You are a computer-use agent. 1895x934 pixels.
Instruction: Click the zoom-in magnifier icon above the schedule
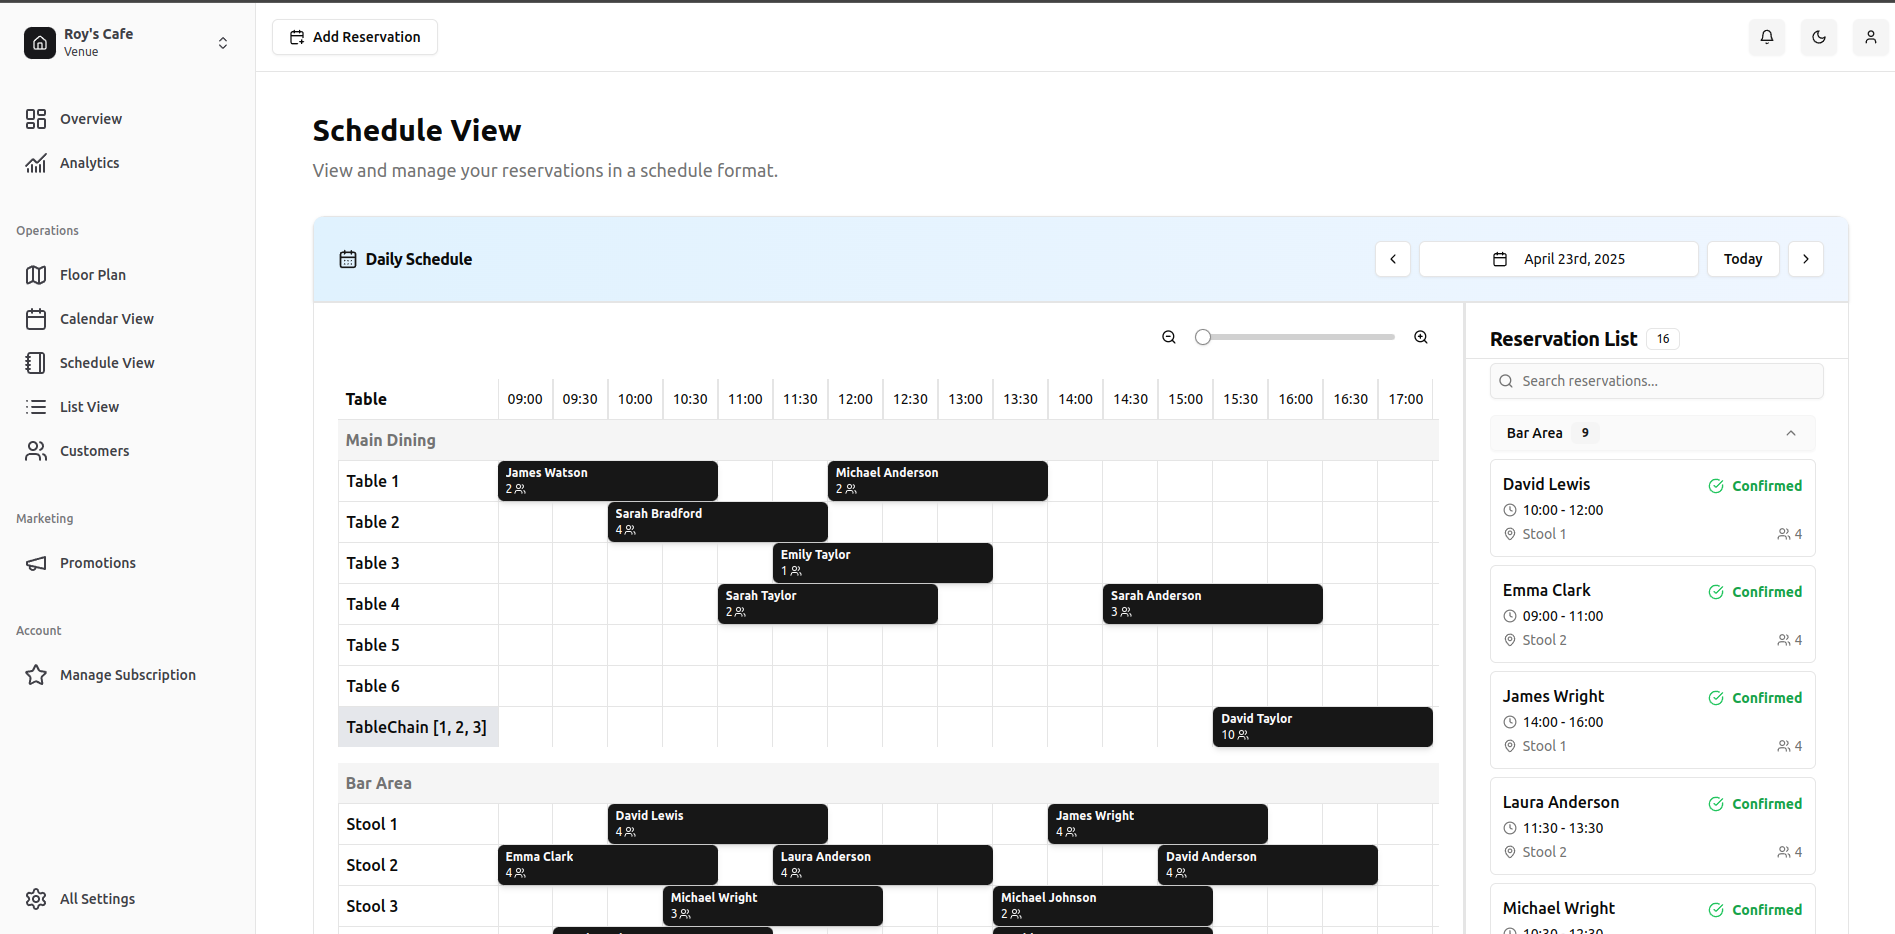click(x=1421, y=337)
